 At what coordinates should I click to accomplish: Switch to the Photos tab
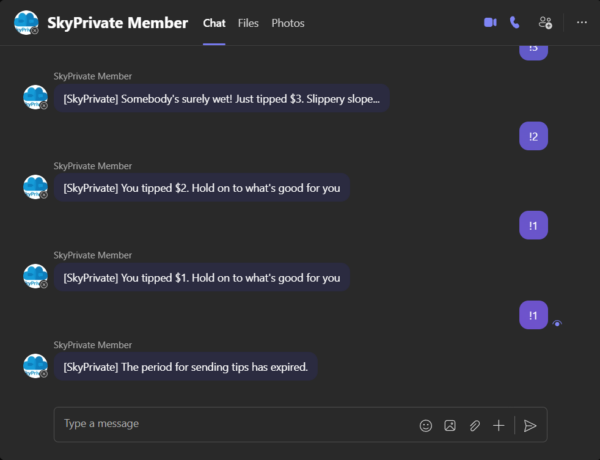pos(288,23)
